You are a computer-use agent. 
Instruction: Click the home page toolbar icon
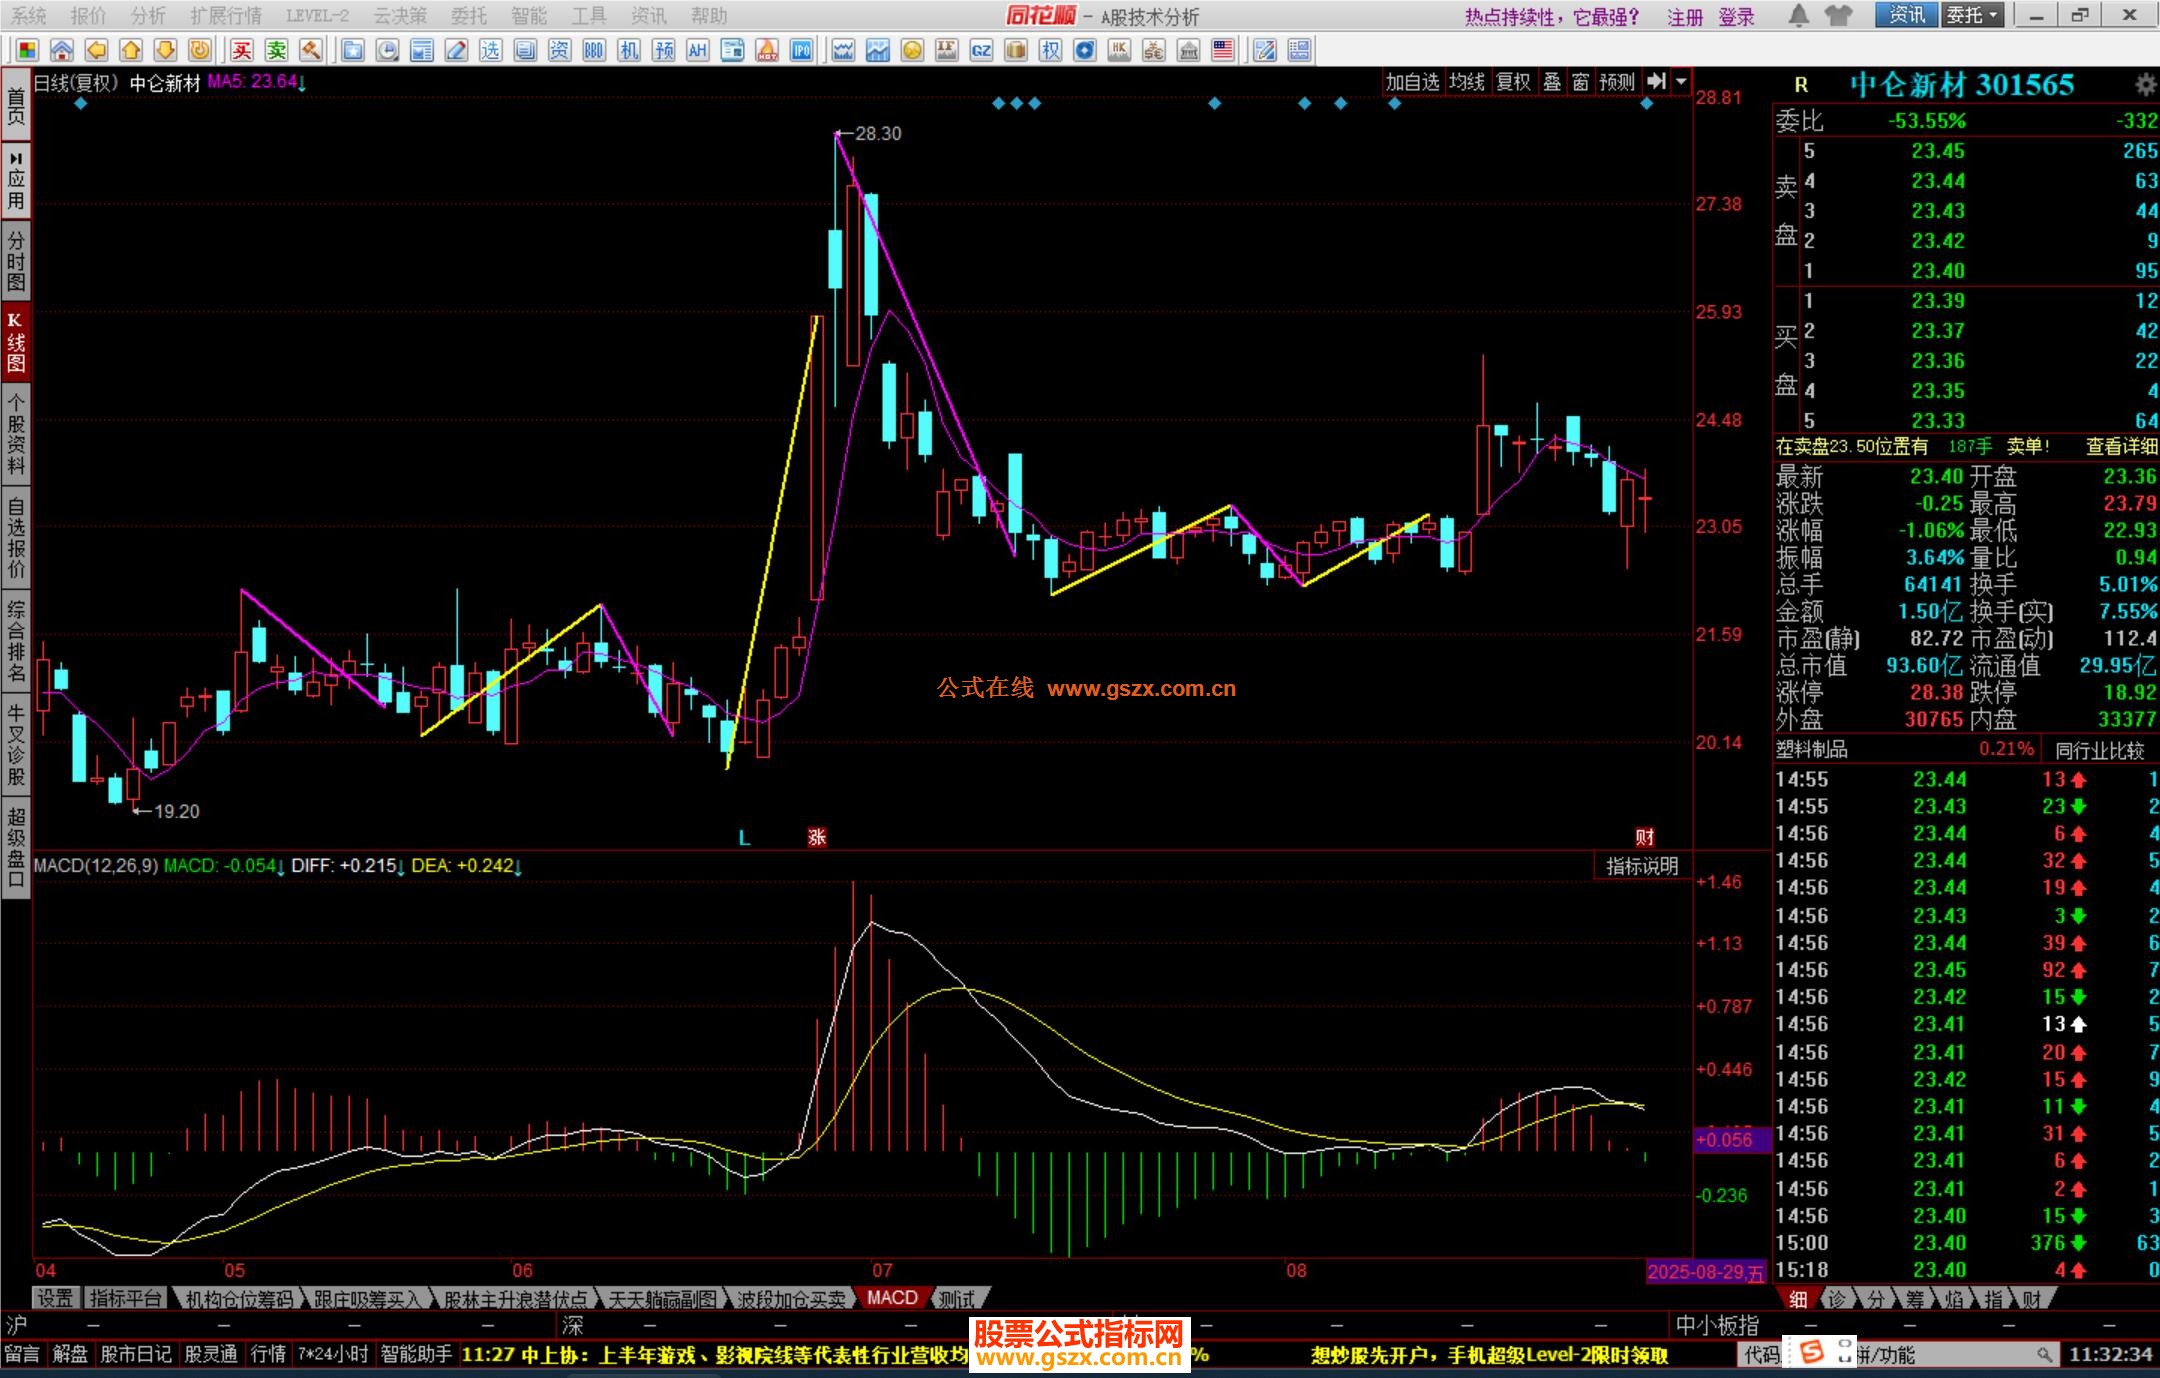pyautogui.click(x=61, y=50)
